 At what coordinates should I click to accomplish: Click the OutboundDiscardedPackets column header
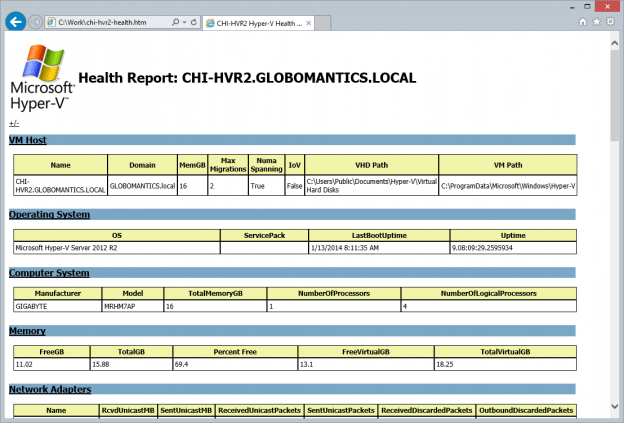coord(526,410)
